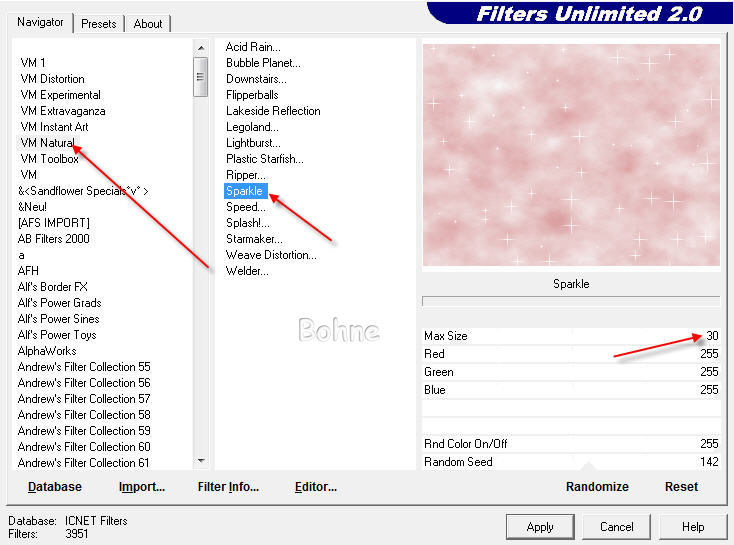Click the Sparkle preview image
734x545 pixels.
[x=571, y=155]
